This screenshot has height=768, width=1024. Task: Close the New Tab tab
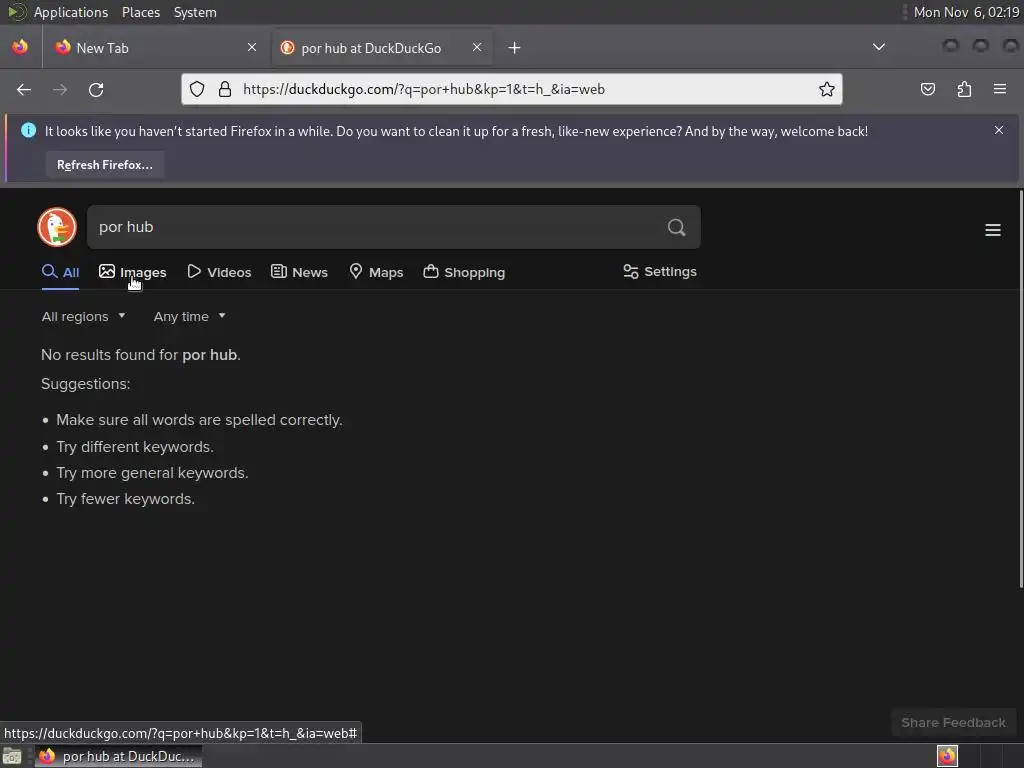252,47
